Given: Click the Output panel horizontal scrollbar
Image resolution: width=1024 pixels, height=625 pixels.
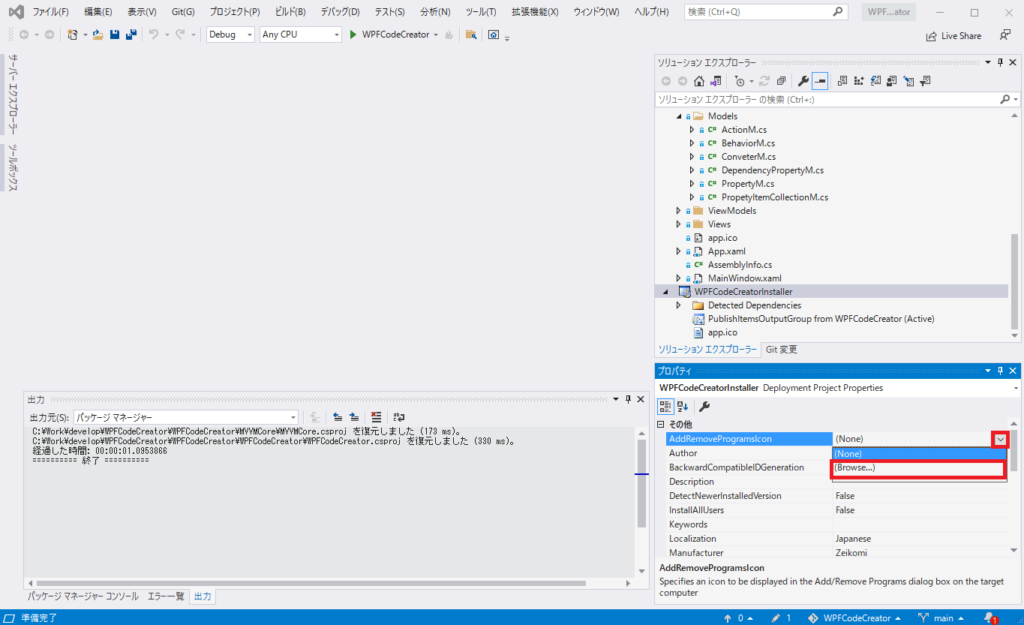Looking at the screenshot, I should 311,583.
